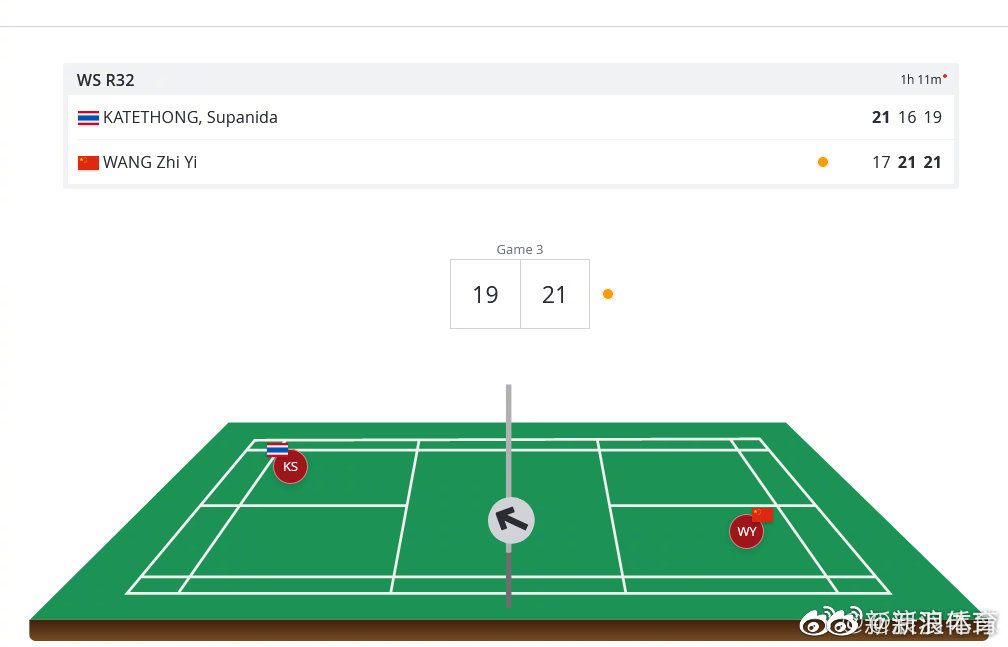Open the WANG Zhi Yi player name
This screenshot has width=1008, height=647.
click(150, 162)
